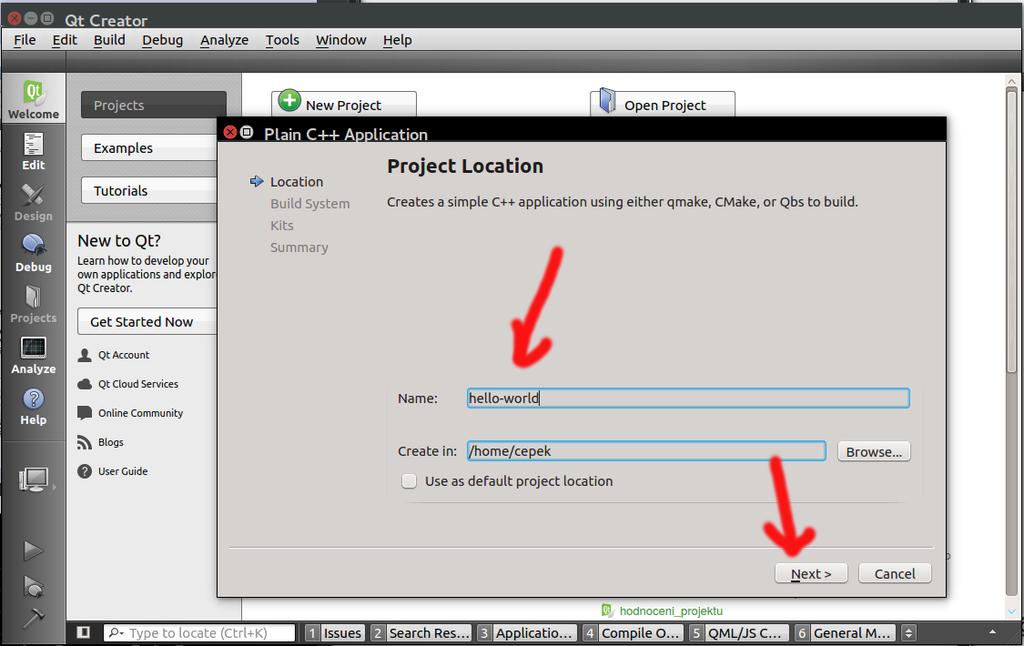Open Help mode in sidebar
The image size is (1024, 646).
tap(33, 406)
